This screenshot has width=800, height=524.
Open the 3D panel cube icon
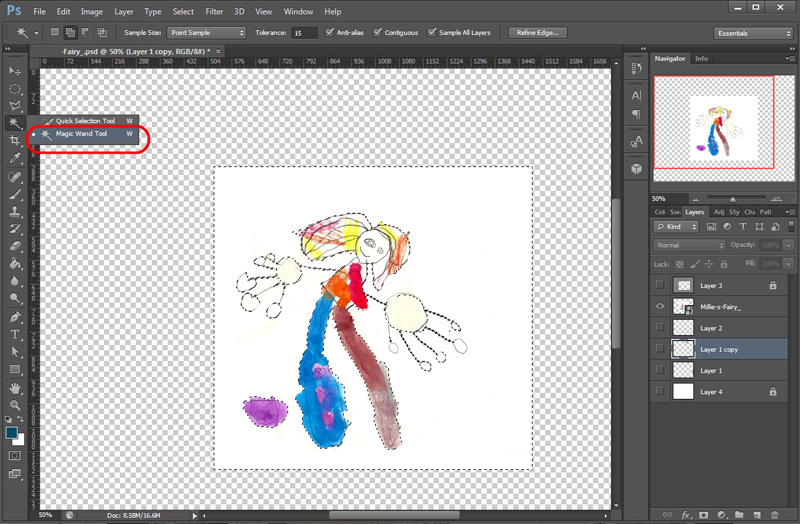click(x=636, y=168)
